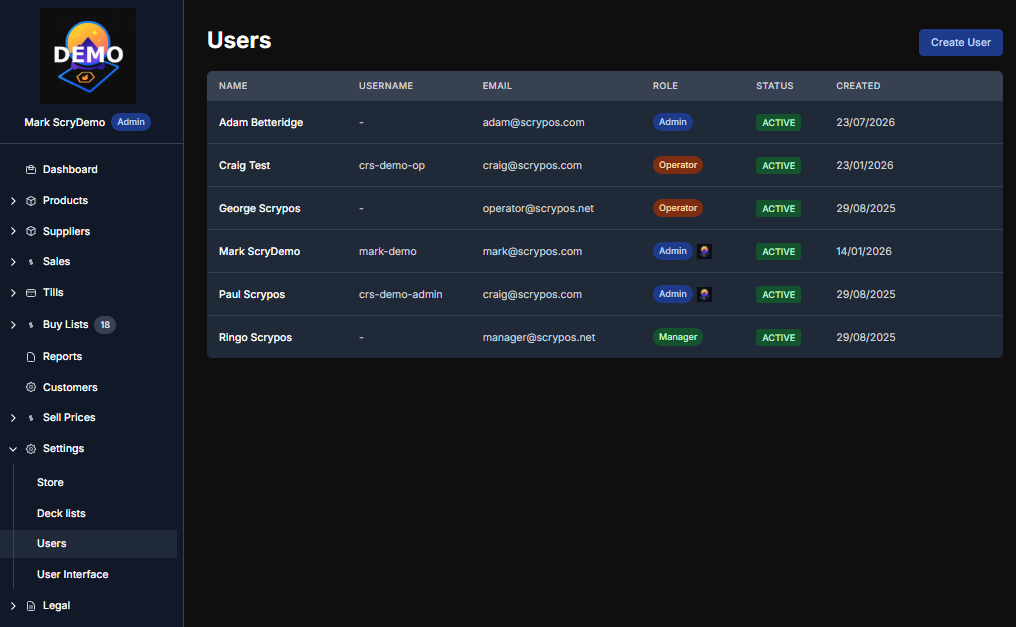1016x627 pixels.
Task: Click the Reports document icon
Action: 30,357
